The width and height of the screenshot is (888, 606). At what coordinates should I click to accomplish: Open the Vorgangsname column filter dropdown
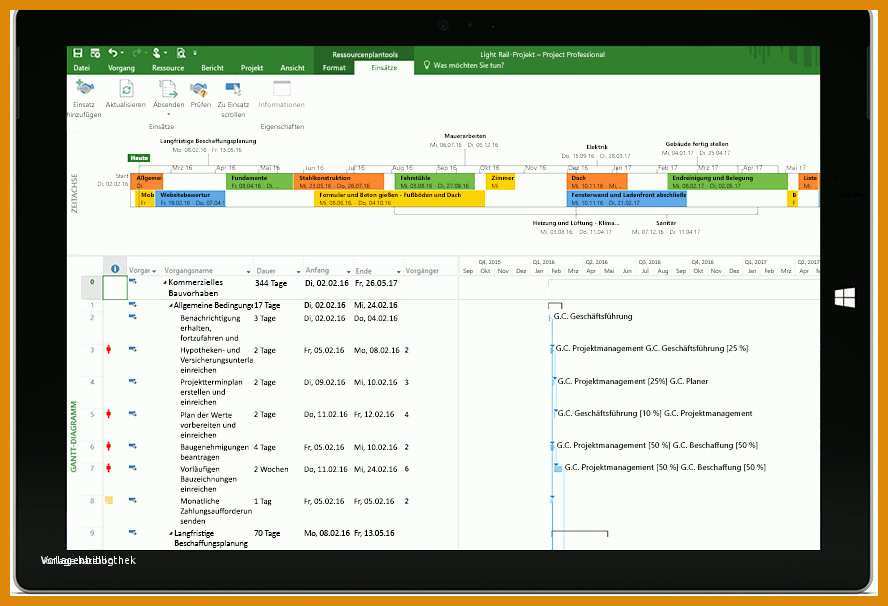pos(248,272)
